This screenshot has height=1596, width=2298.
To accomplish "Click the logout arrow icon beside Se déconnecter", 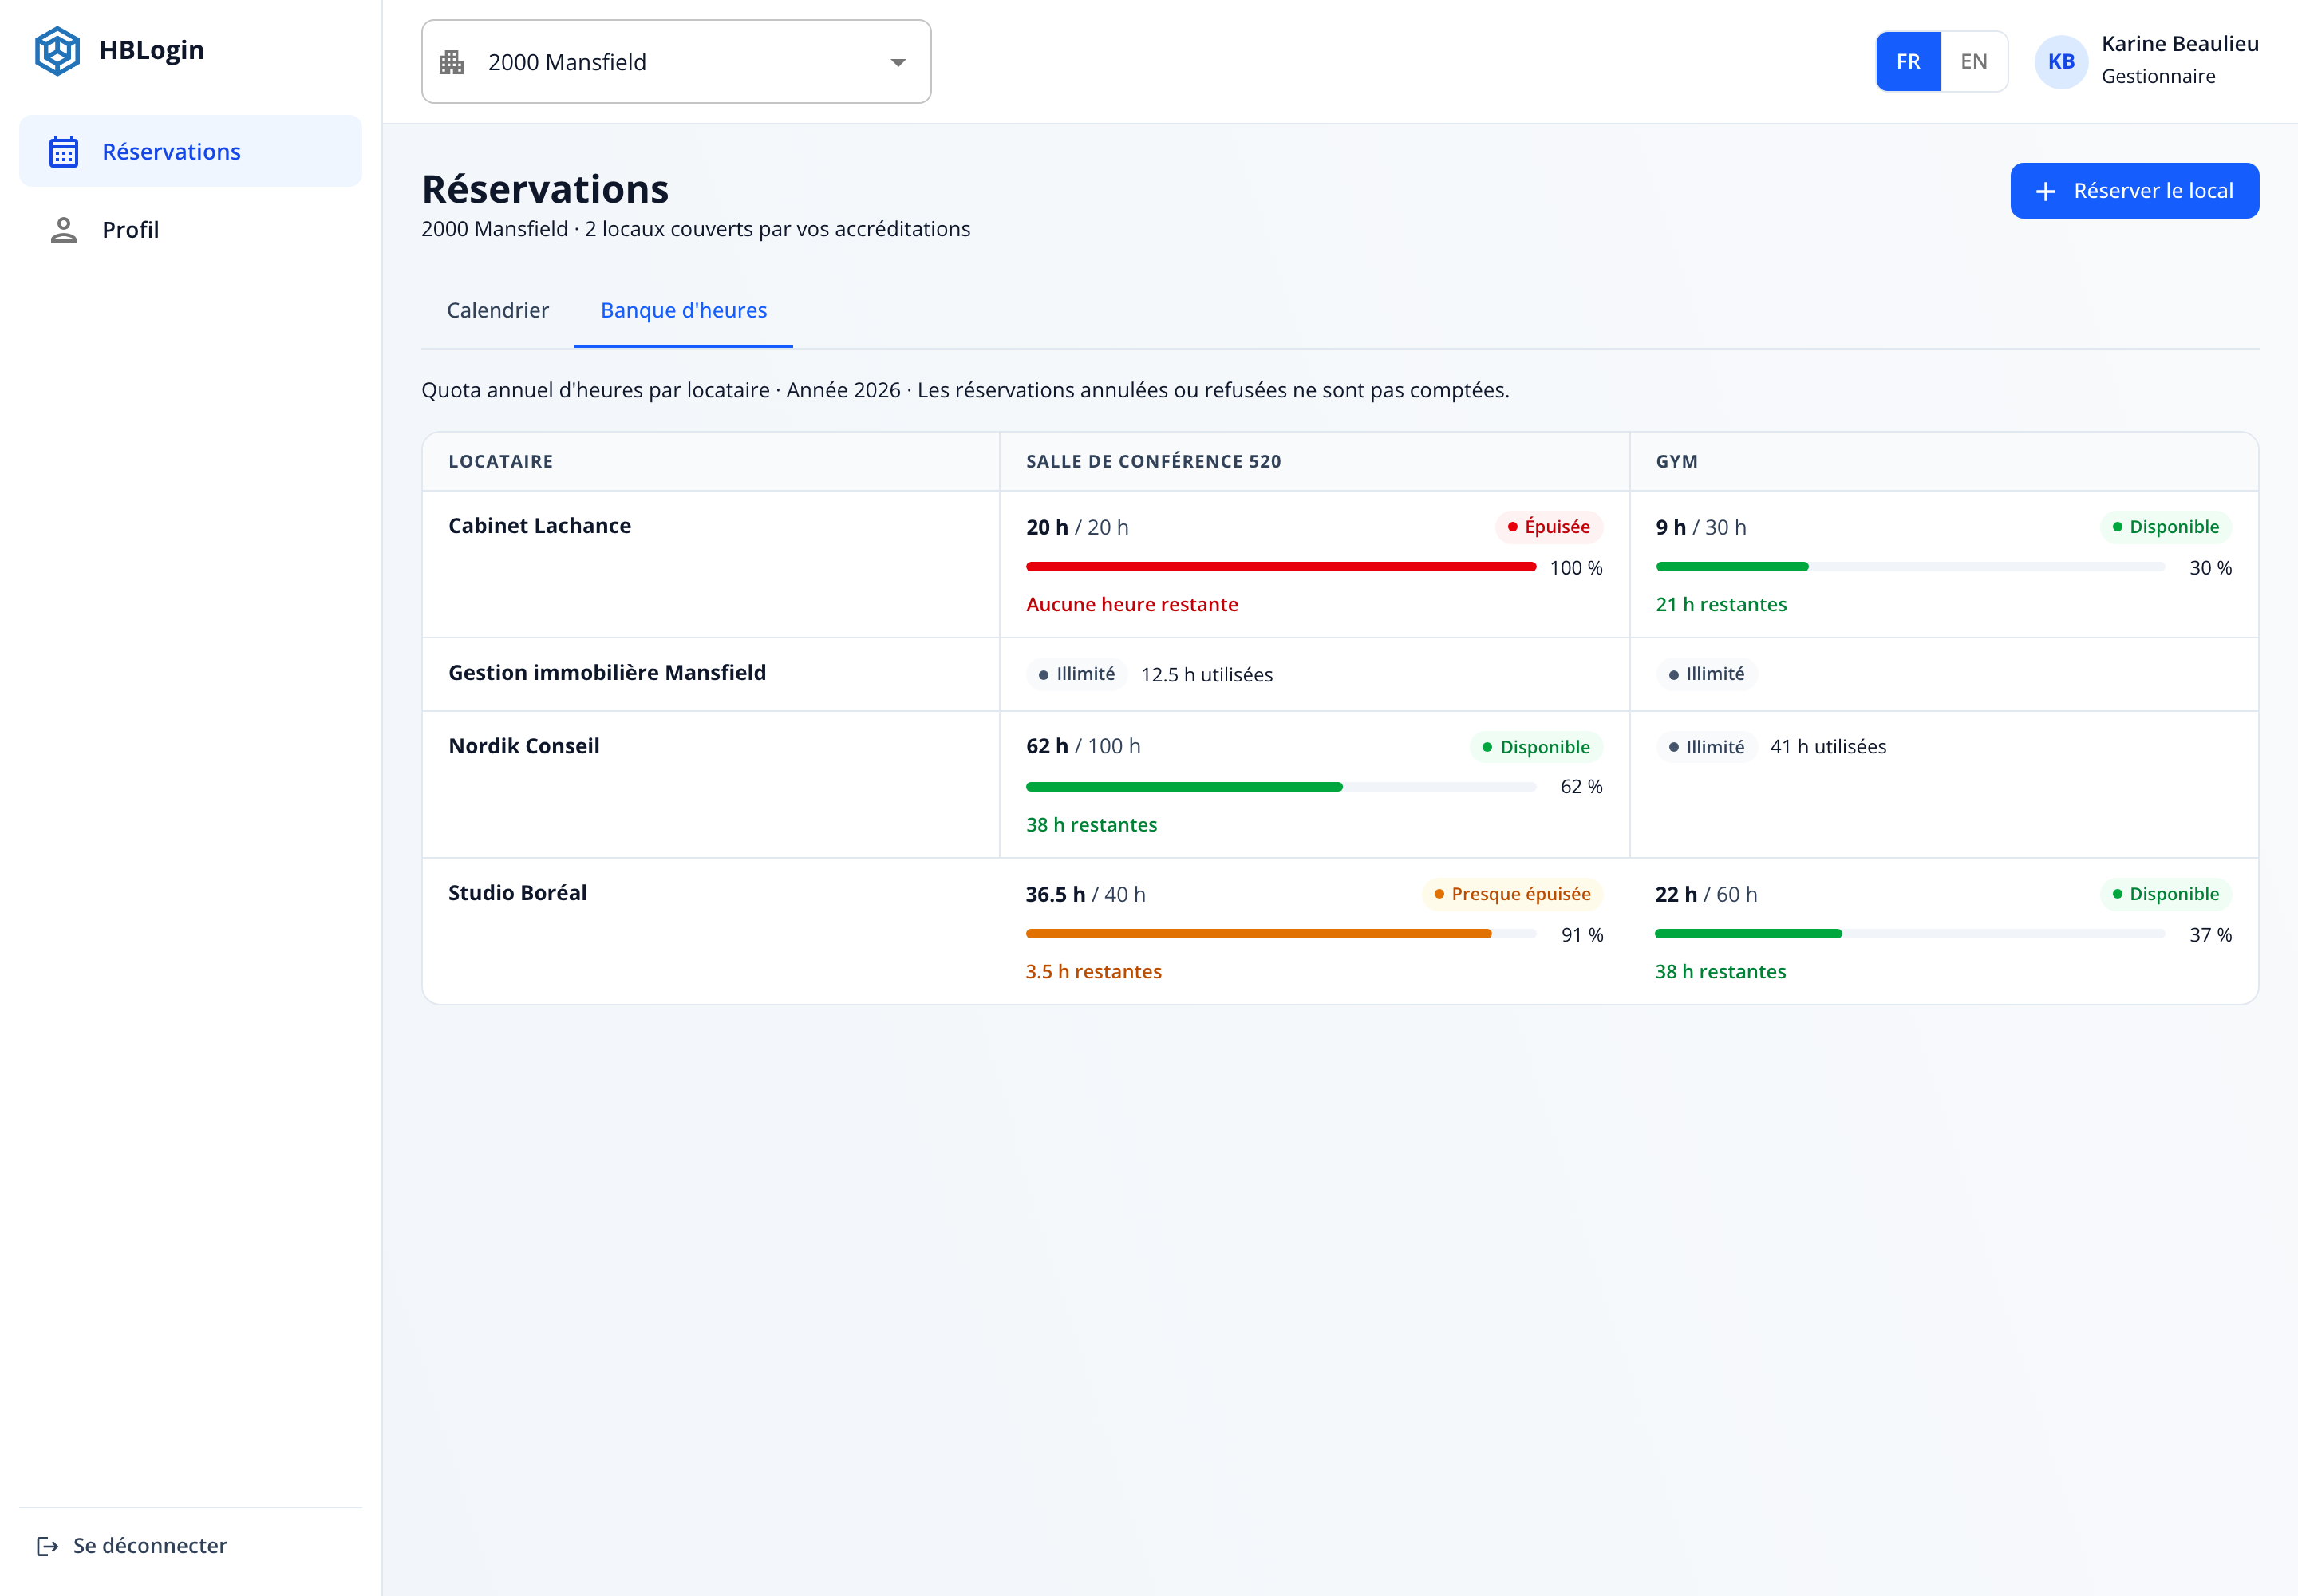I will [47, 1546].
